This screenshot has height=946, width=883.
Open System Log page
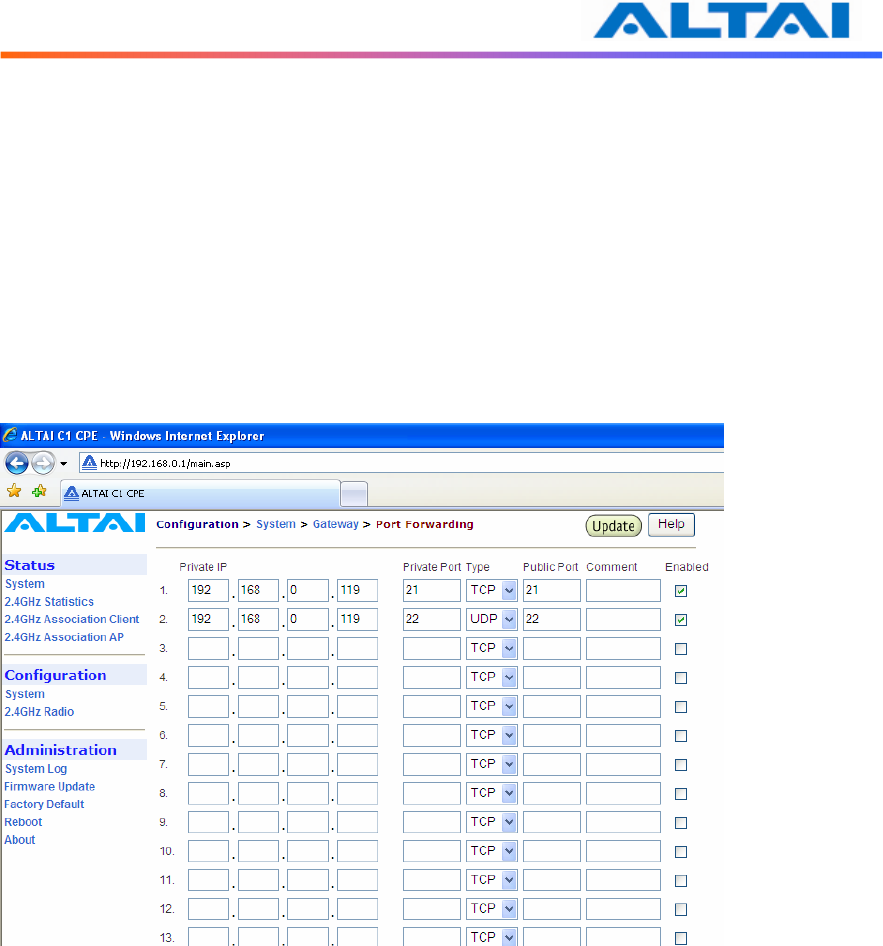(36, 769)
